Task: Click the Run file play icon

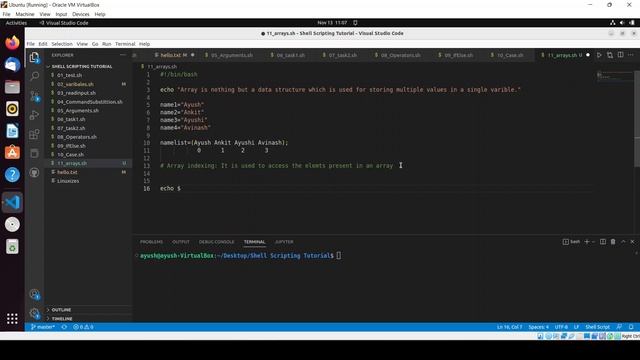Action: pyautogui.click(x=599, y=55)
